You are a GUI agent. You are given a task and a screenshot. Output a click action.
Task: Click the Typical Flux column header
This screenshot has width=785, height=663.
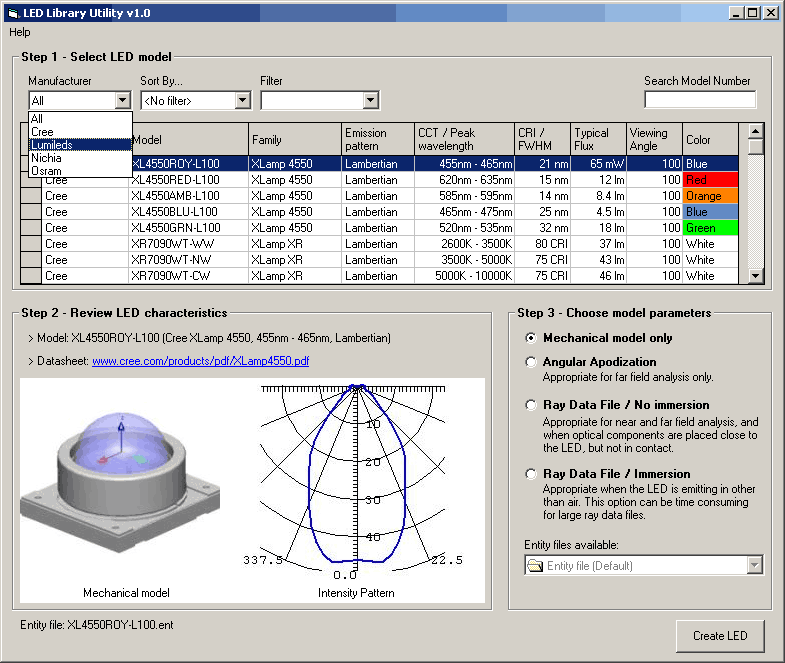click(x=598, y=140)
